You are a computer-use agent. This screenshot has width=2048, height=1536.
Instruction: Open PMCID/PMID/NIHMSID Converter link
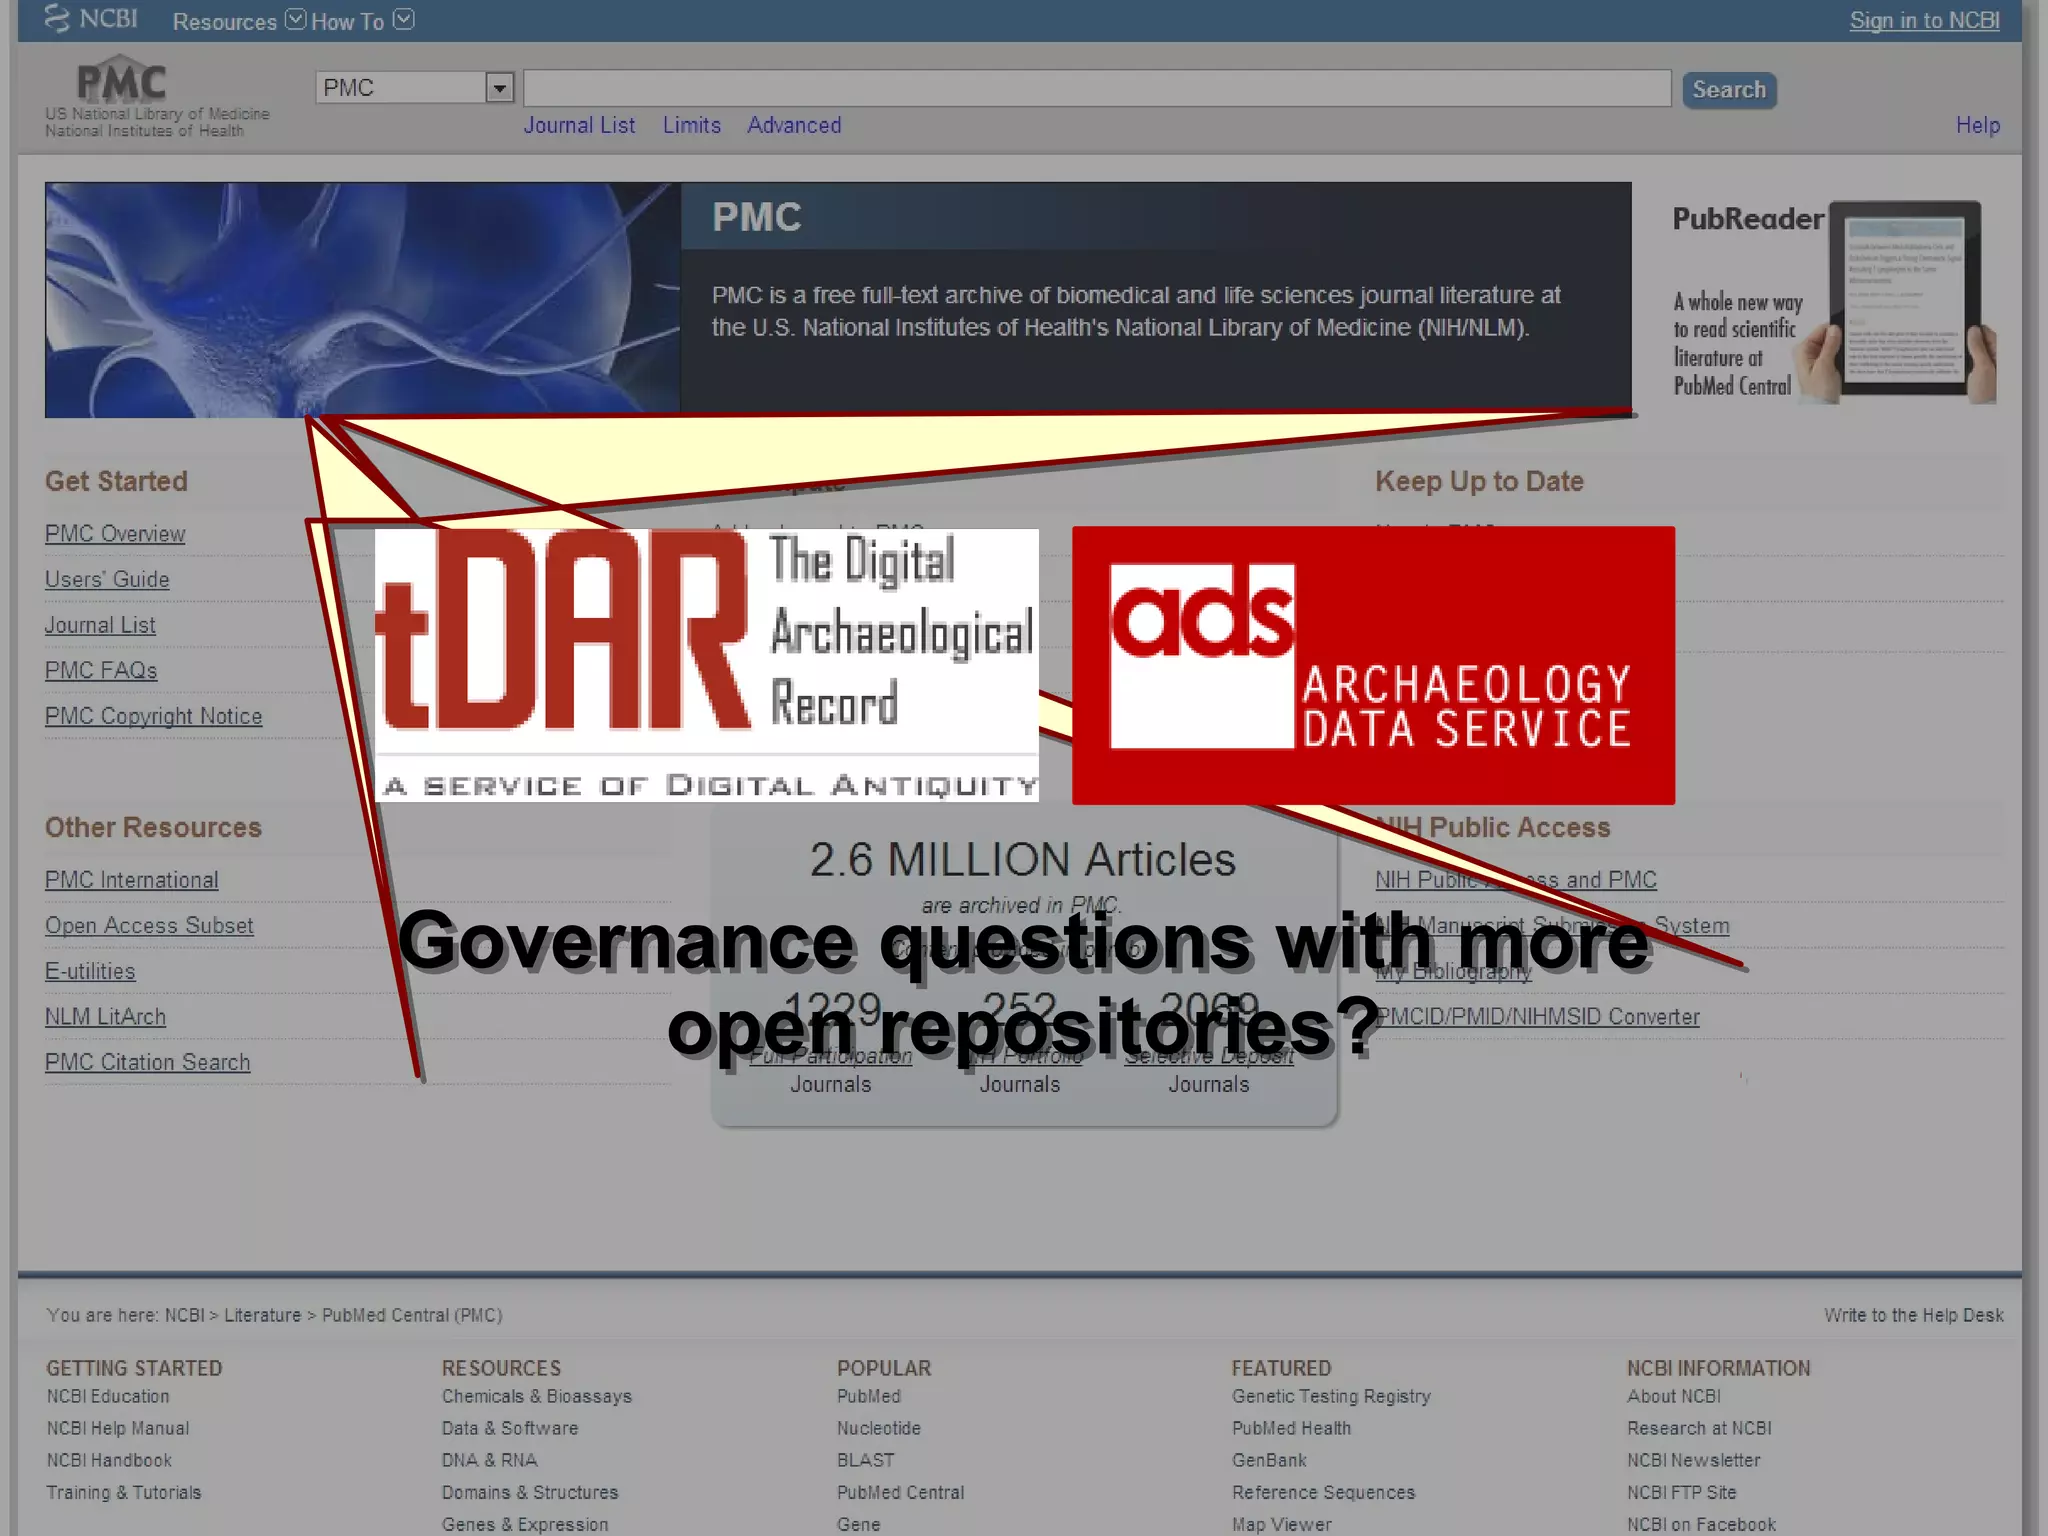click(1537, 1017)
